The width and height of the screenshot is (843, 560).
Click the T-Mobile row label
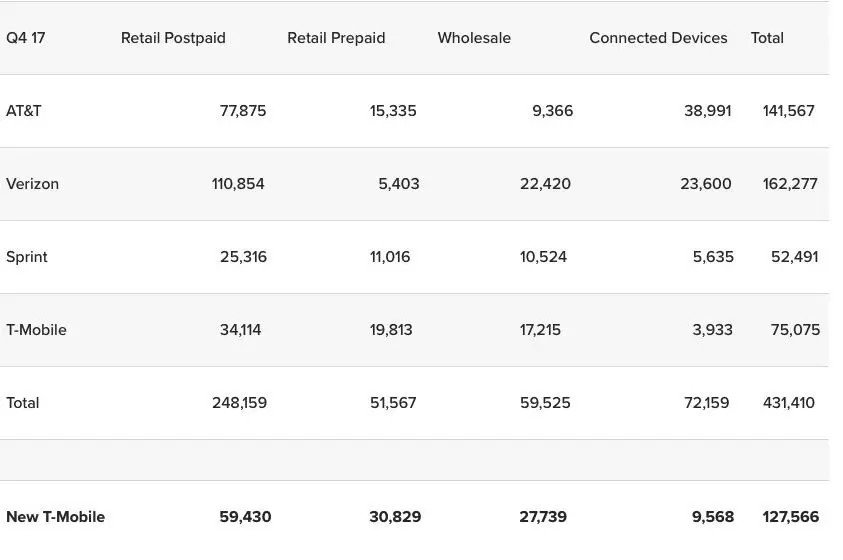tap(36, 330)
